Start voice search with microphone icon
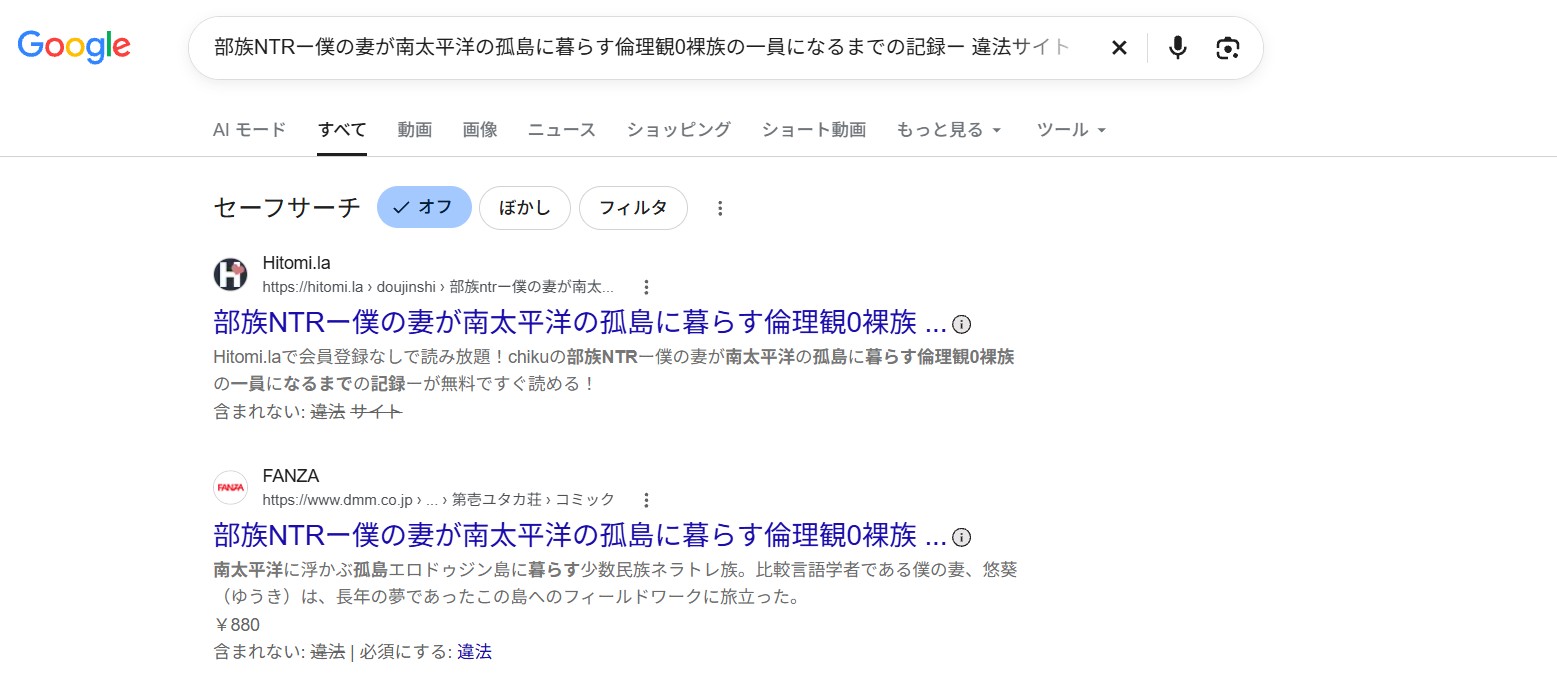 pos(1178,47)
